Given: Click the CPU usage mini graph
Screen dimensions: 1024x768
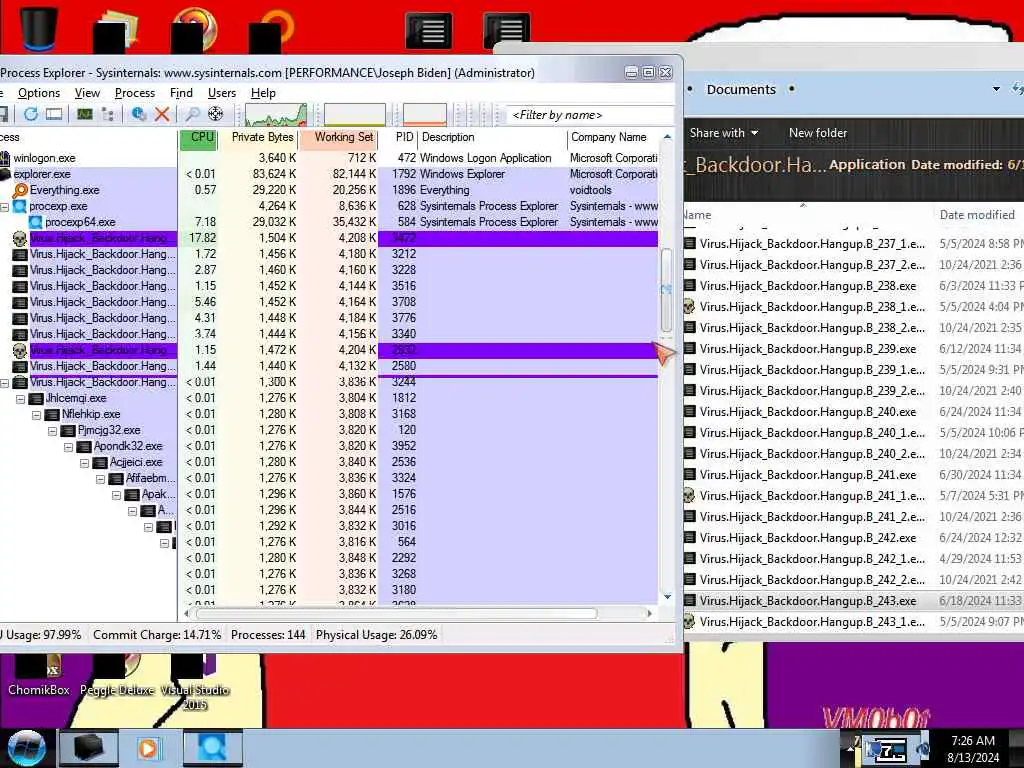Looking at the screenshot, I should click(276, 114).
